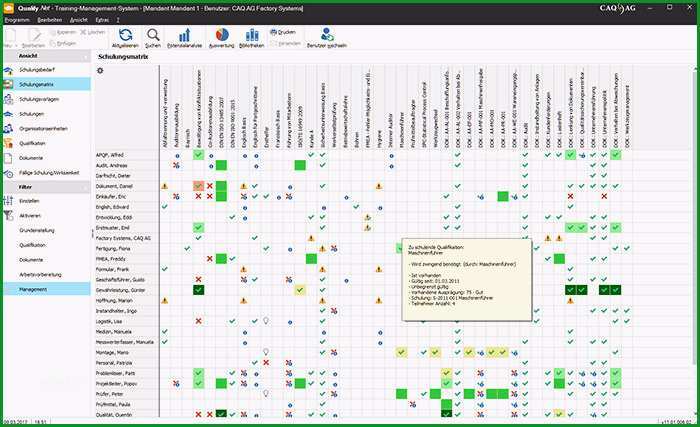Image resolution: width=700 pixels, height=427 pixels.
Task: Open Suchen with the magnifier icon
Action: (153, 35)
